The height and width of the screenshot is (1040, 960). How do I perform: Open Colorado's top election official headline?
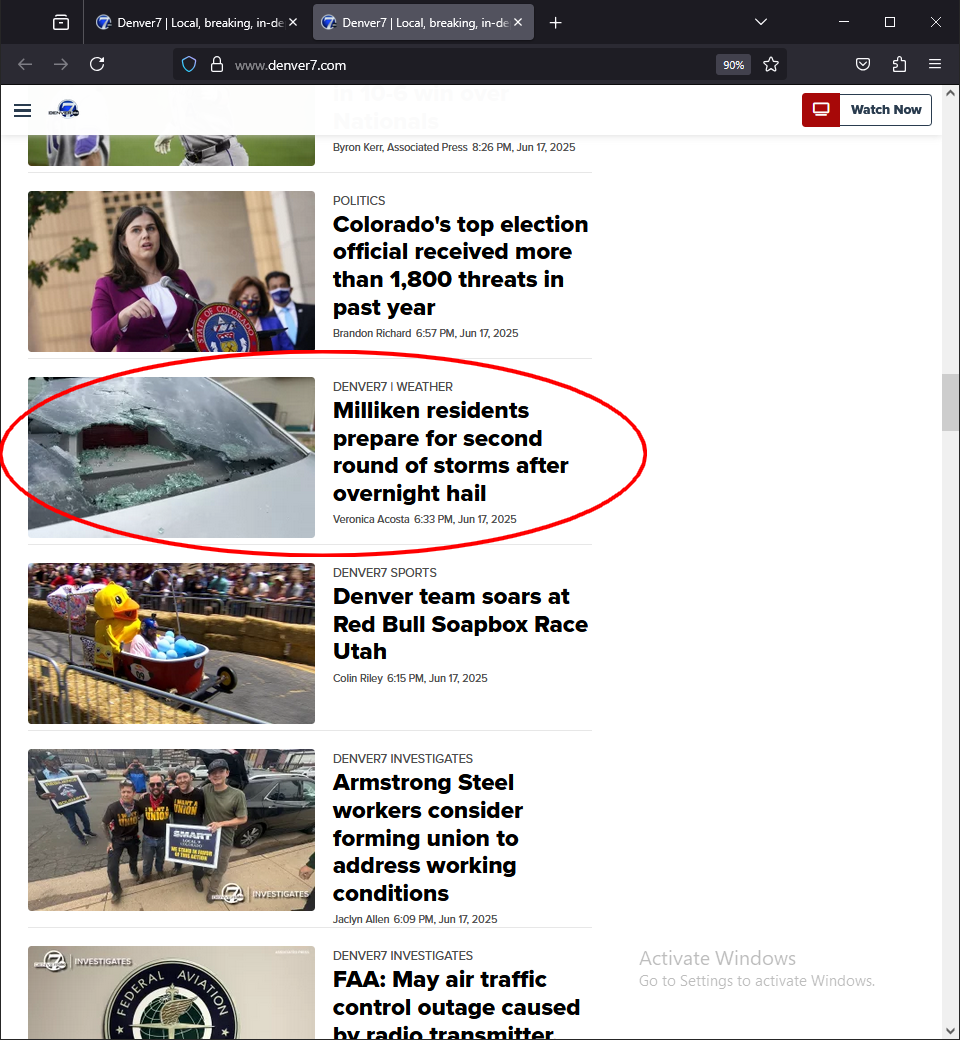click(x=460, y=265)
